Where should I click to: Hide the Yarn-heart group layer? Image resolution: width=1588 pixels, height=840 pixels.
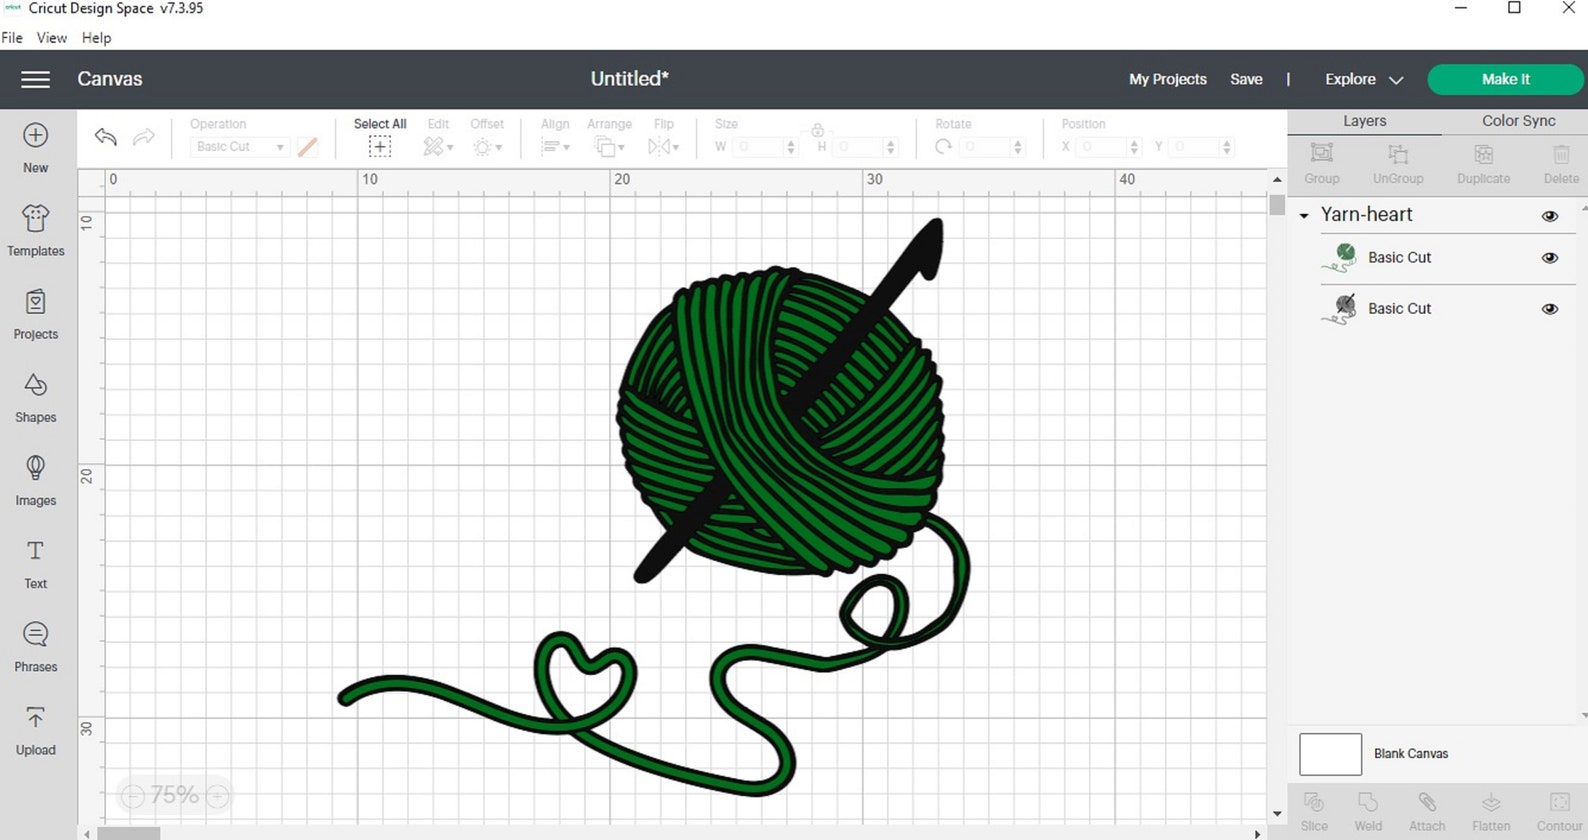tap(1550, 216)
